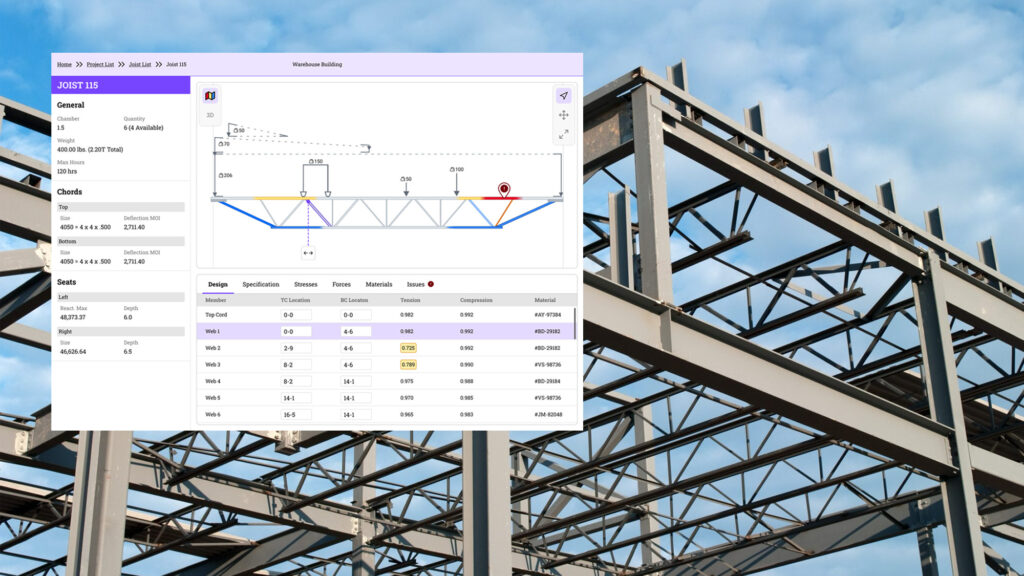Activate the pan move tool
1024x576 pixels.
[563, 115]
